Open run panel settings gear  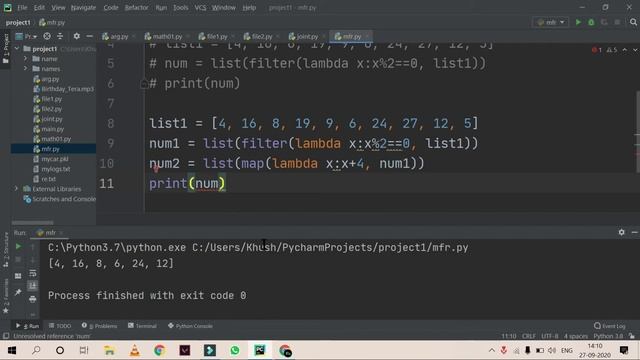click(x=621, y=232)
